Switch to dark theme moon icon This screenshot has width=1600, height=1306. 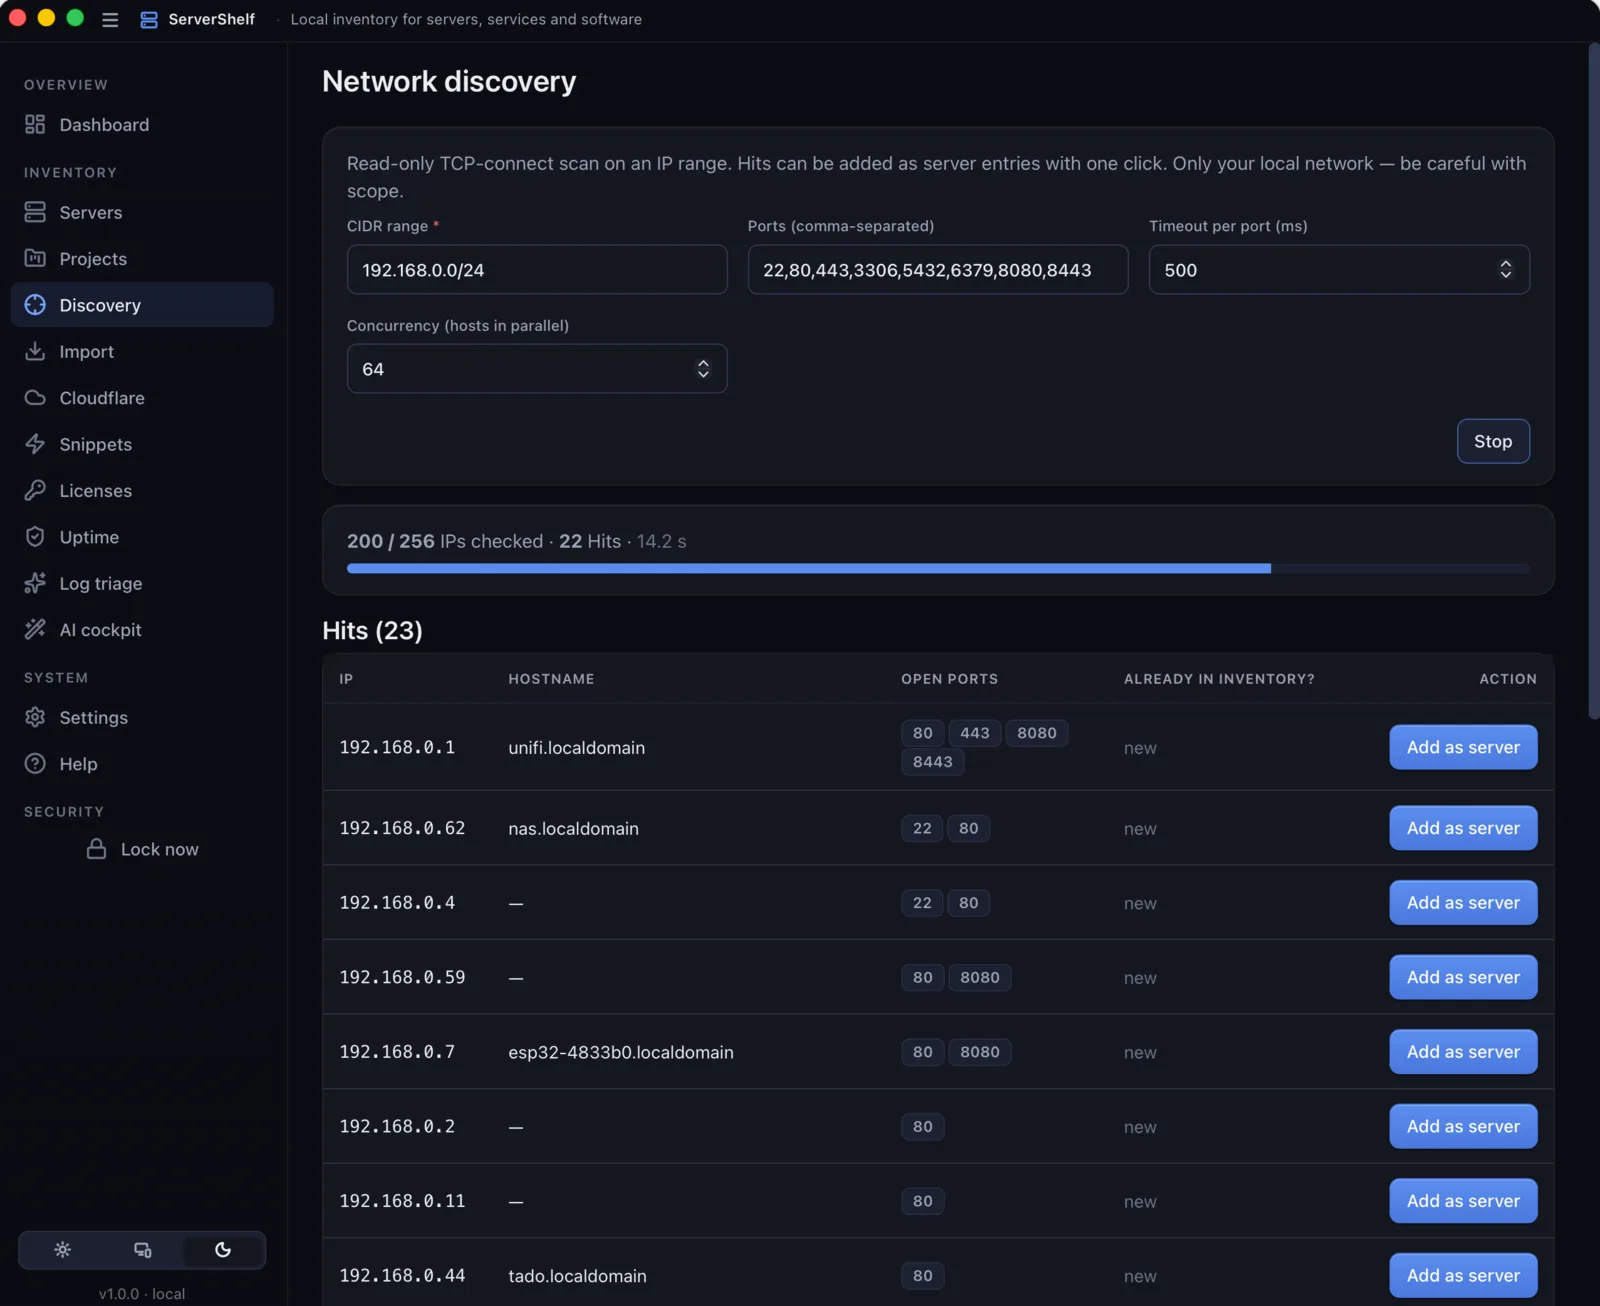[x=223, y=1250]
